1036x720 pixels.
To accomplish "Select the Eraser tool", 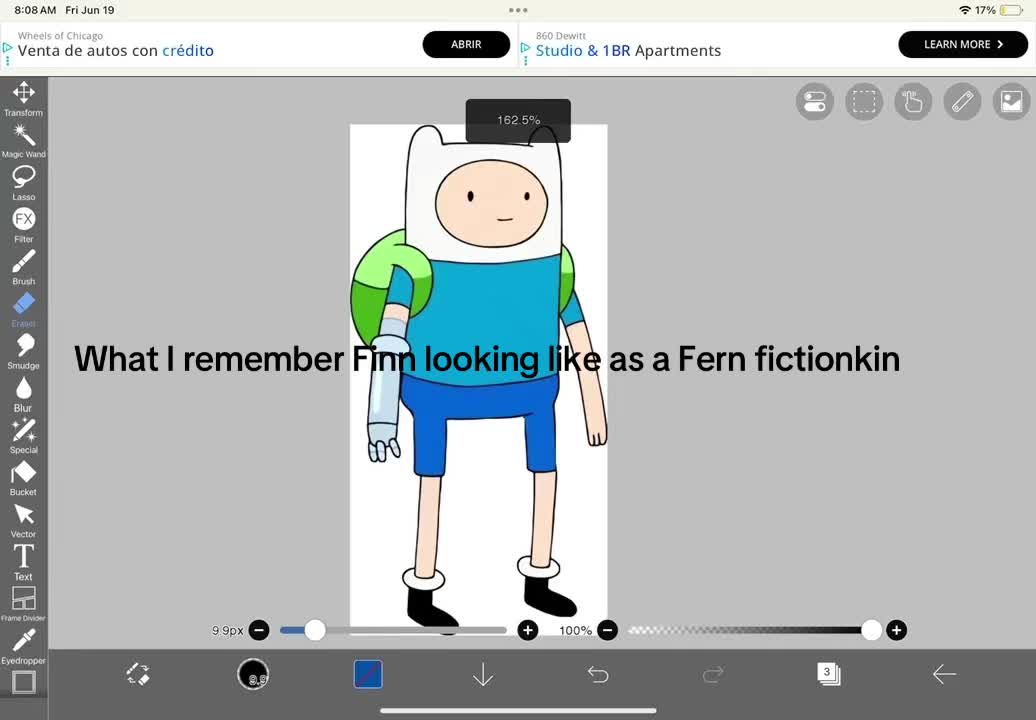I will [24, 310].
